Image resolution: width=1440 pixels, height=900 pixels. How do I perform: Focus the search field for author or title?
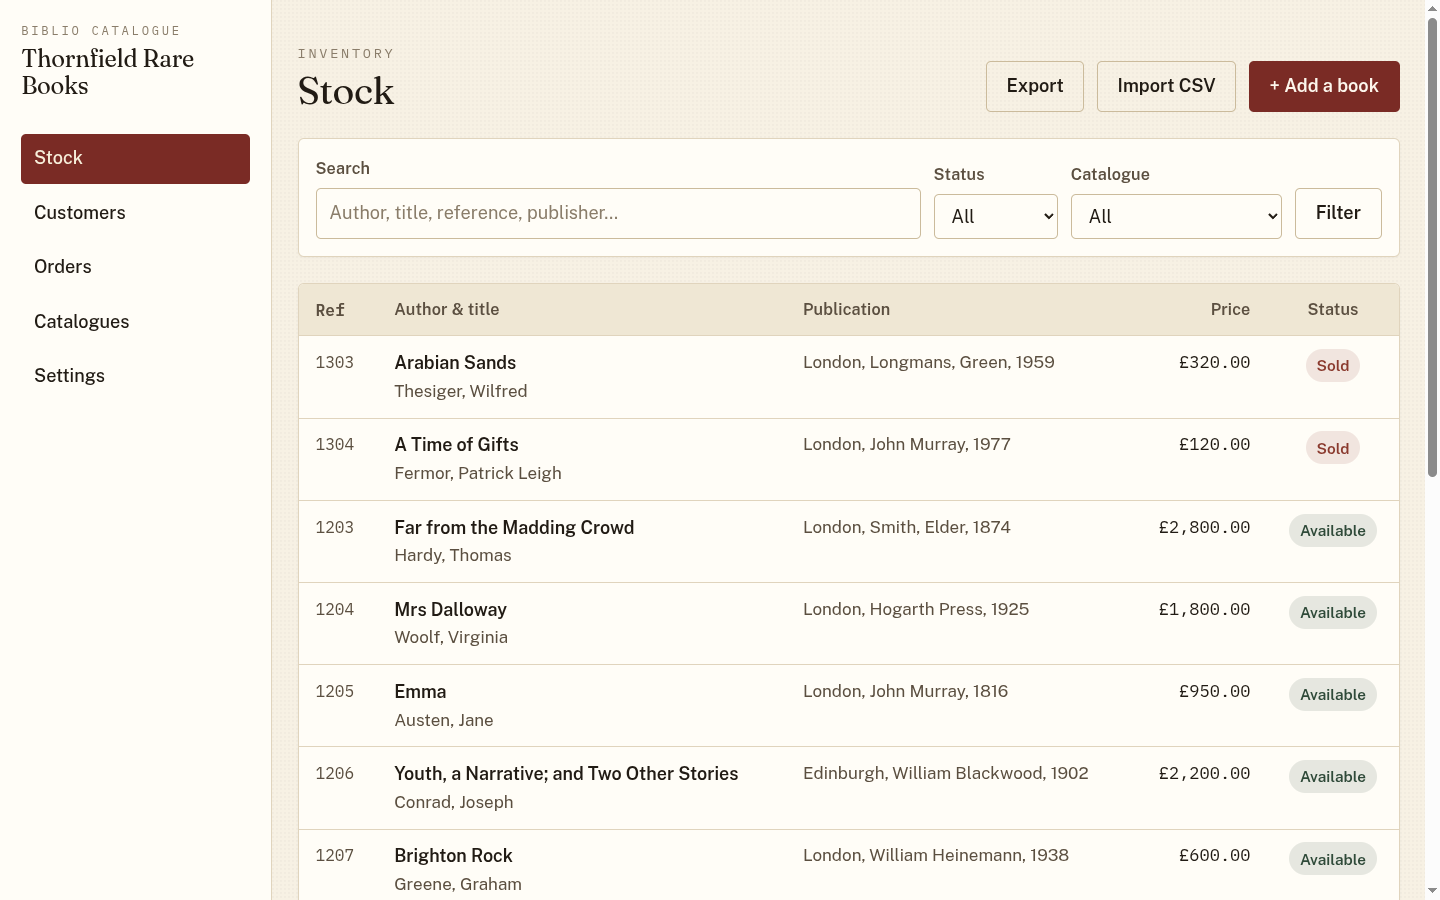coord(618,213)
